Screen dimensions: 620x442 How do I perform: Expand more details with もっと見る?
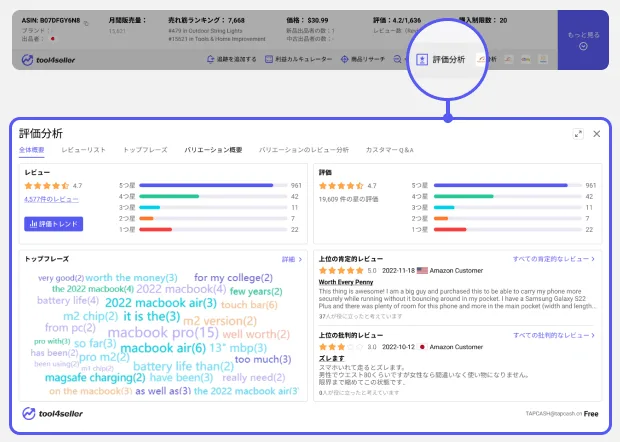(583, 40)
